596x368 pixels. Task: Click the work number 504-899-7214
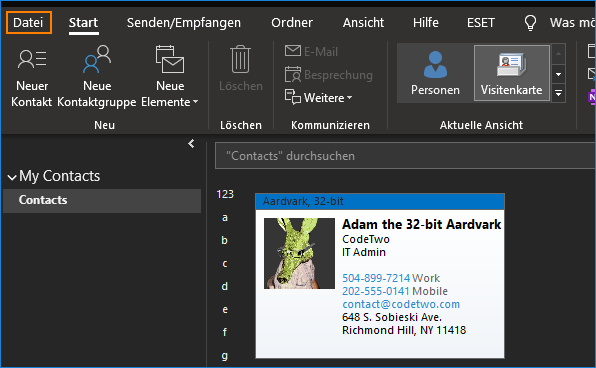pyautogui.click(x=376, y=278)
